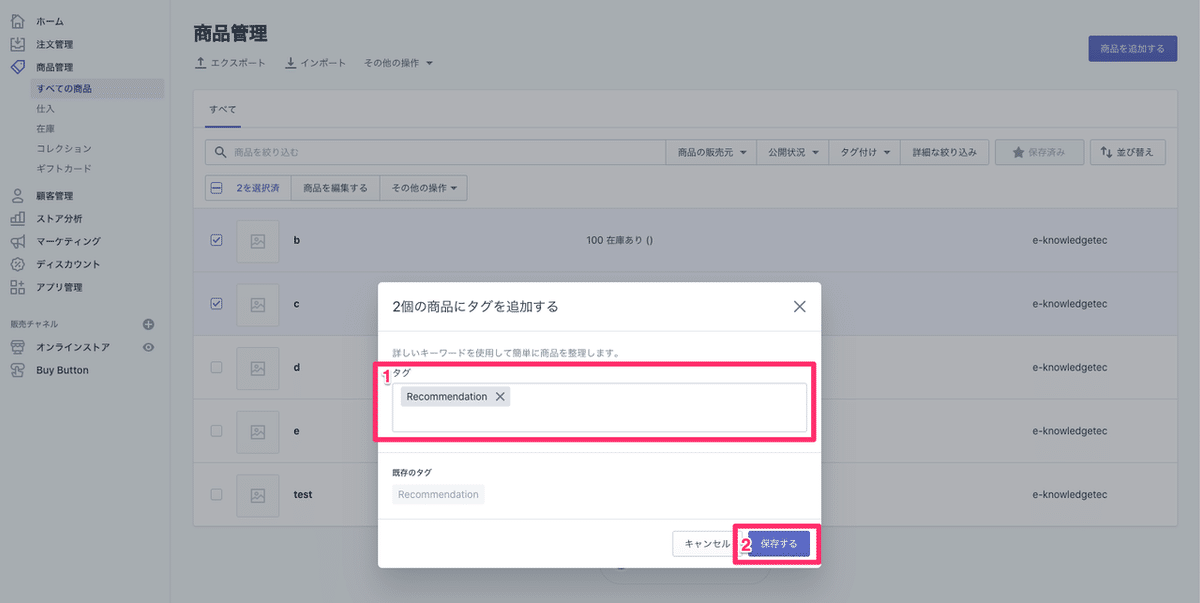Click the 並び替え sort button
This screenshot has height=603, width=1200.
(1127, 153)
